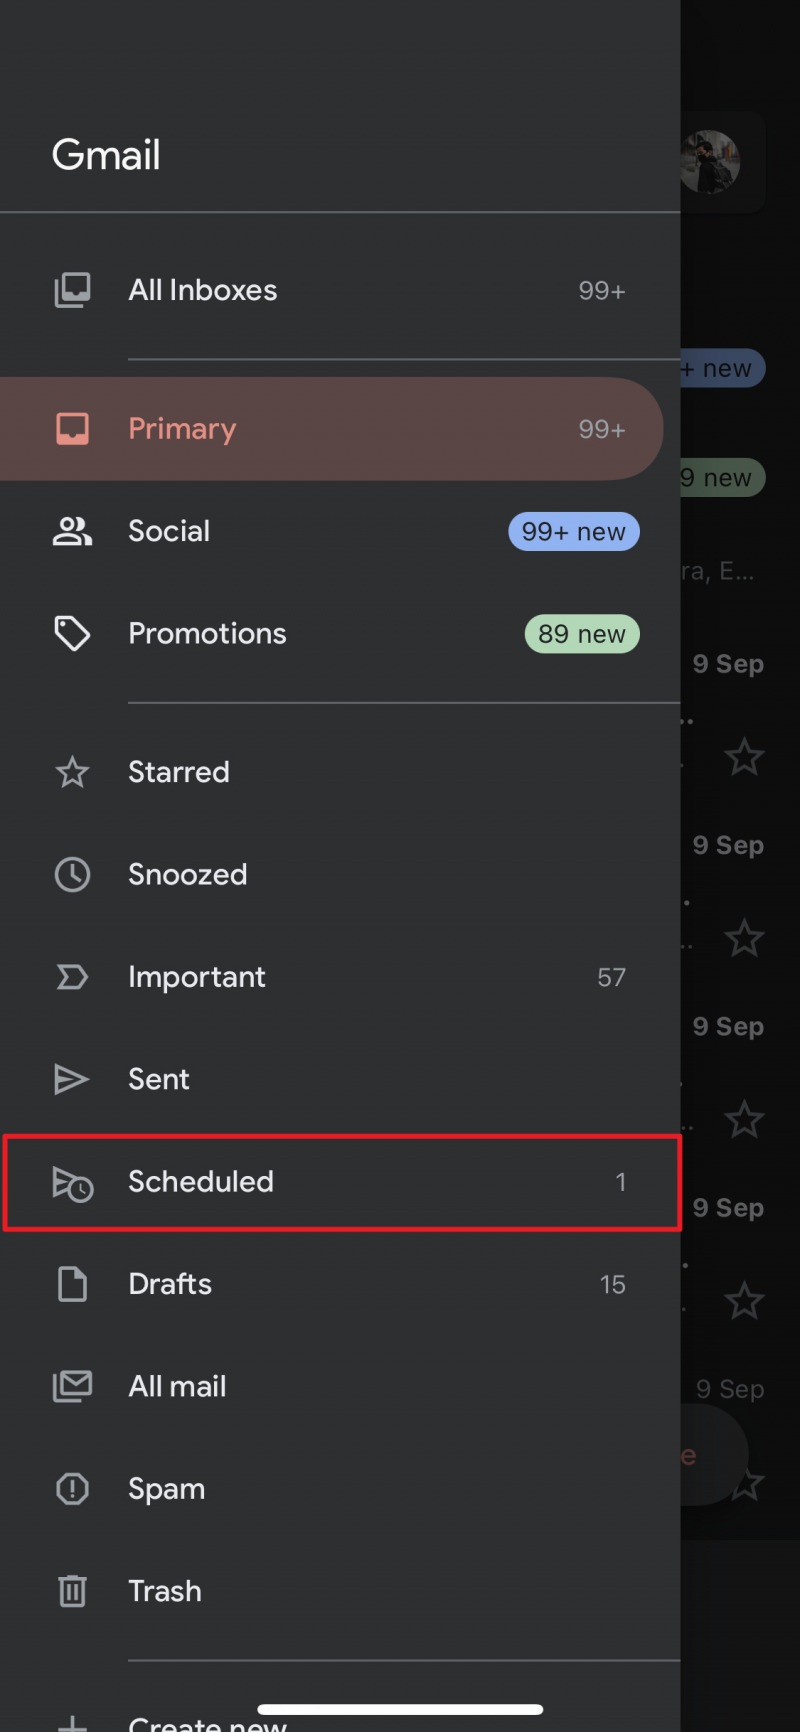Tap the 99+ new Social badge
The image size is (800, 1732).
574,532
